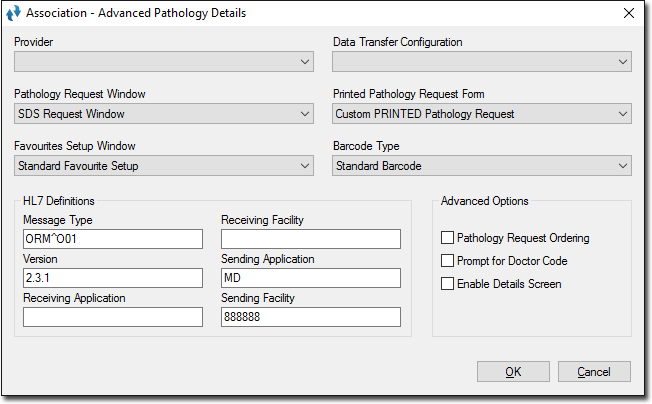Close the Advanced Pathology Details dialog
652x404 pixels.
click(x=629, y=13)
